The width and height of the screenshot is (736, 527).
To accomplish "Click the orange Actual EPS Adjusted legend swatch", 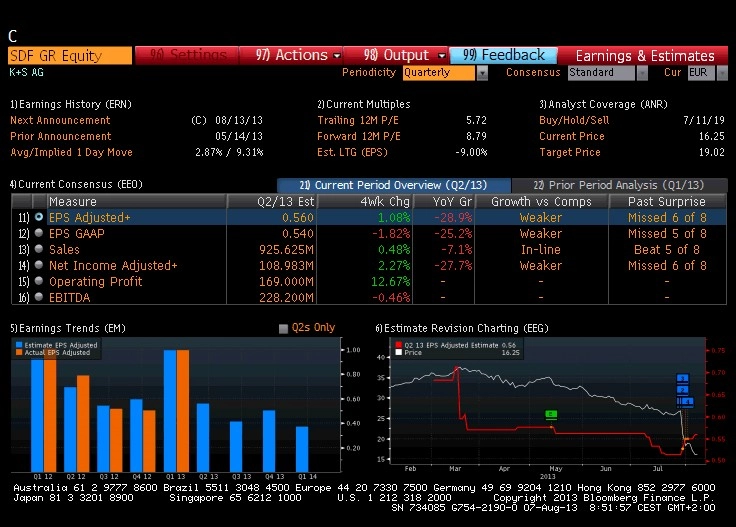I will pyautogui.click(x=19, y=352).
